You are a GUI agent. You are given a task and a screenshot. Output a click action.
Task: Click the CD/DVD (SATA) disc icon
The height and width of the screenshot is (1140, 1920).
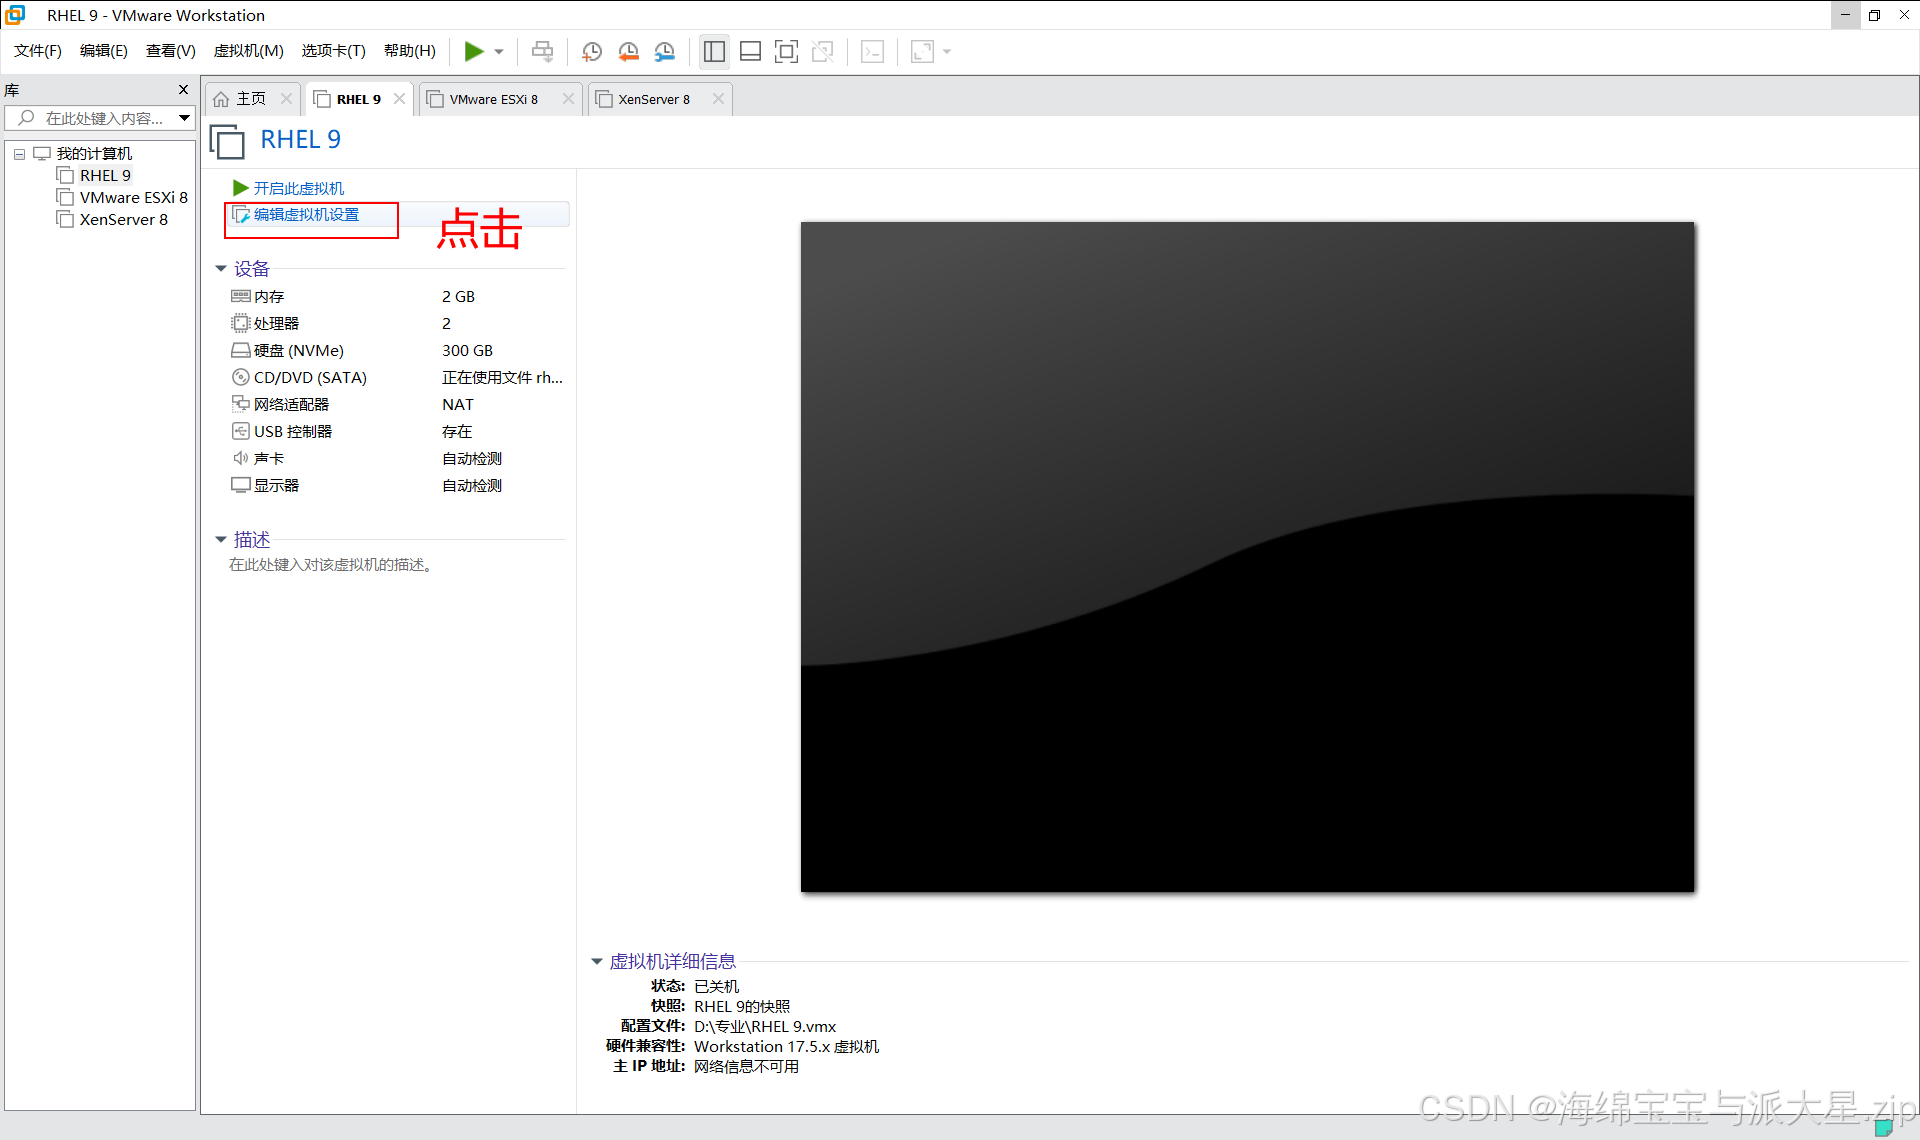tap(241, 377)
